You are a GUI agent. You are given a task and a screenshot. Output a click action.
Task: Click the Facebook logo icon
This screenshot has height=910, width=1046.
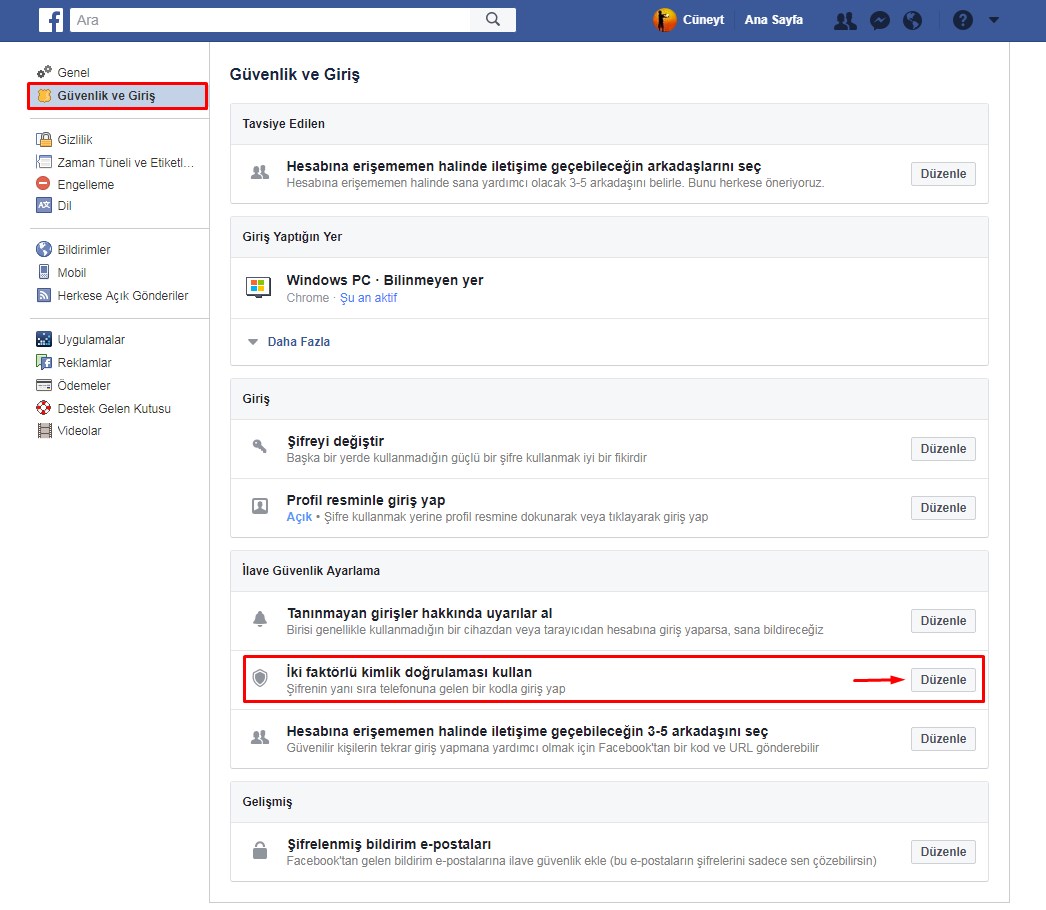point(51,20)
